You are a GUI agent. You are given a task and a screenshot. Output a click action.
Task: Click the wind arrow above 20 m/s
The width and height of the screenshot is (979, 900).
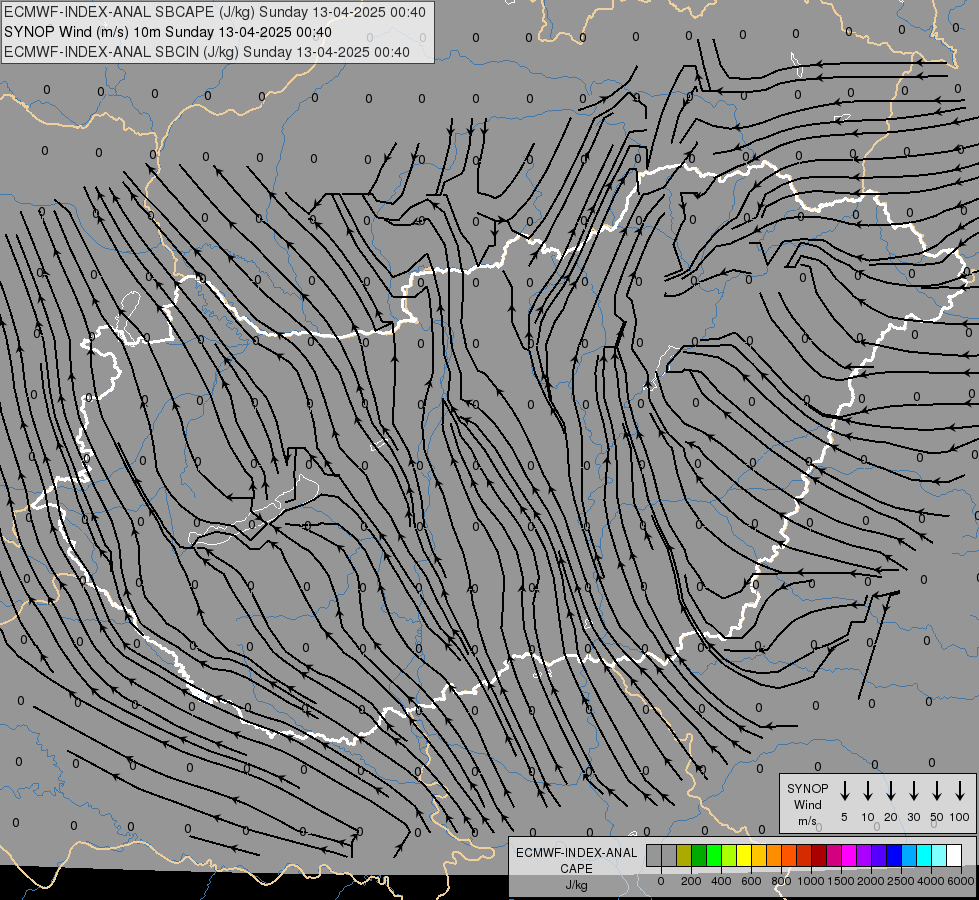point(890,790)
